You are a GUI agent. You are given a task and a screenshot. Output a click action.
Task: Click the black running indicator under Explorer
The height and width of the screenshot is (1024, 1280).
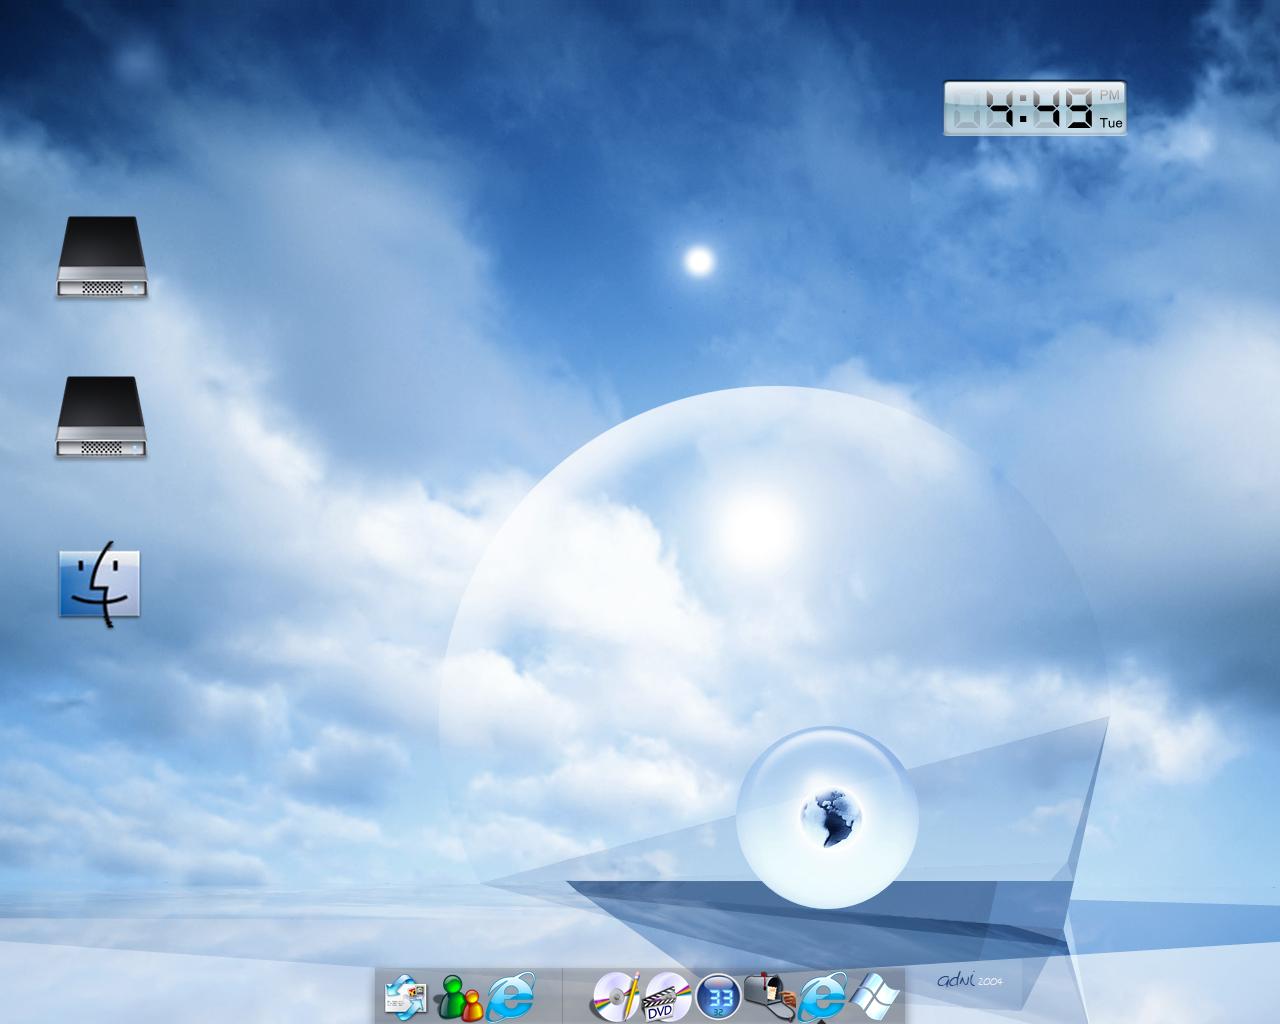[x=823, y=1020]
